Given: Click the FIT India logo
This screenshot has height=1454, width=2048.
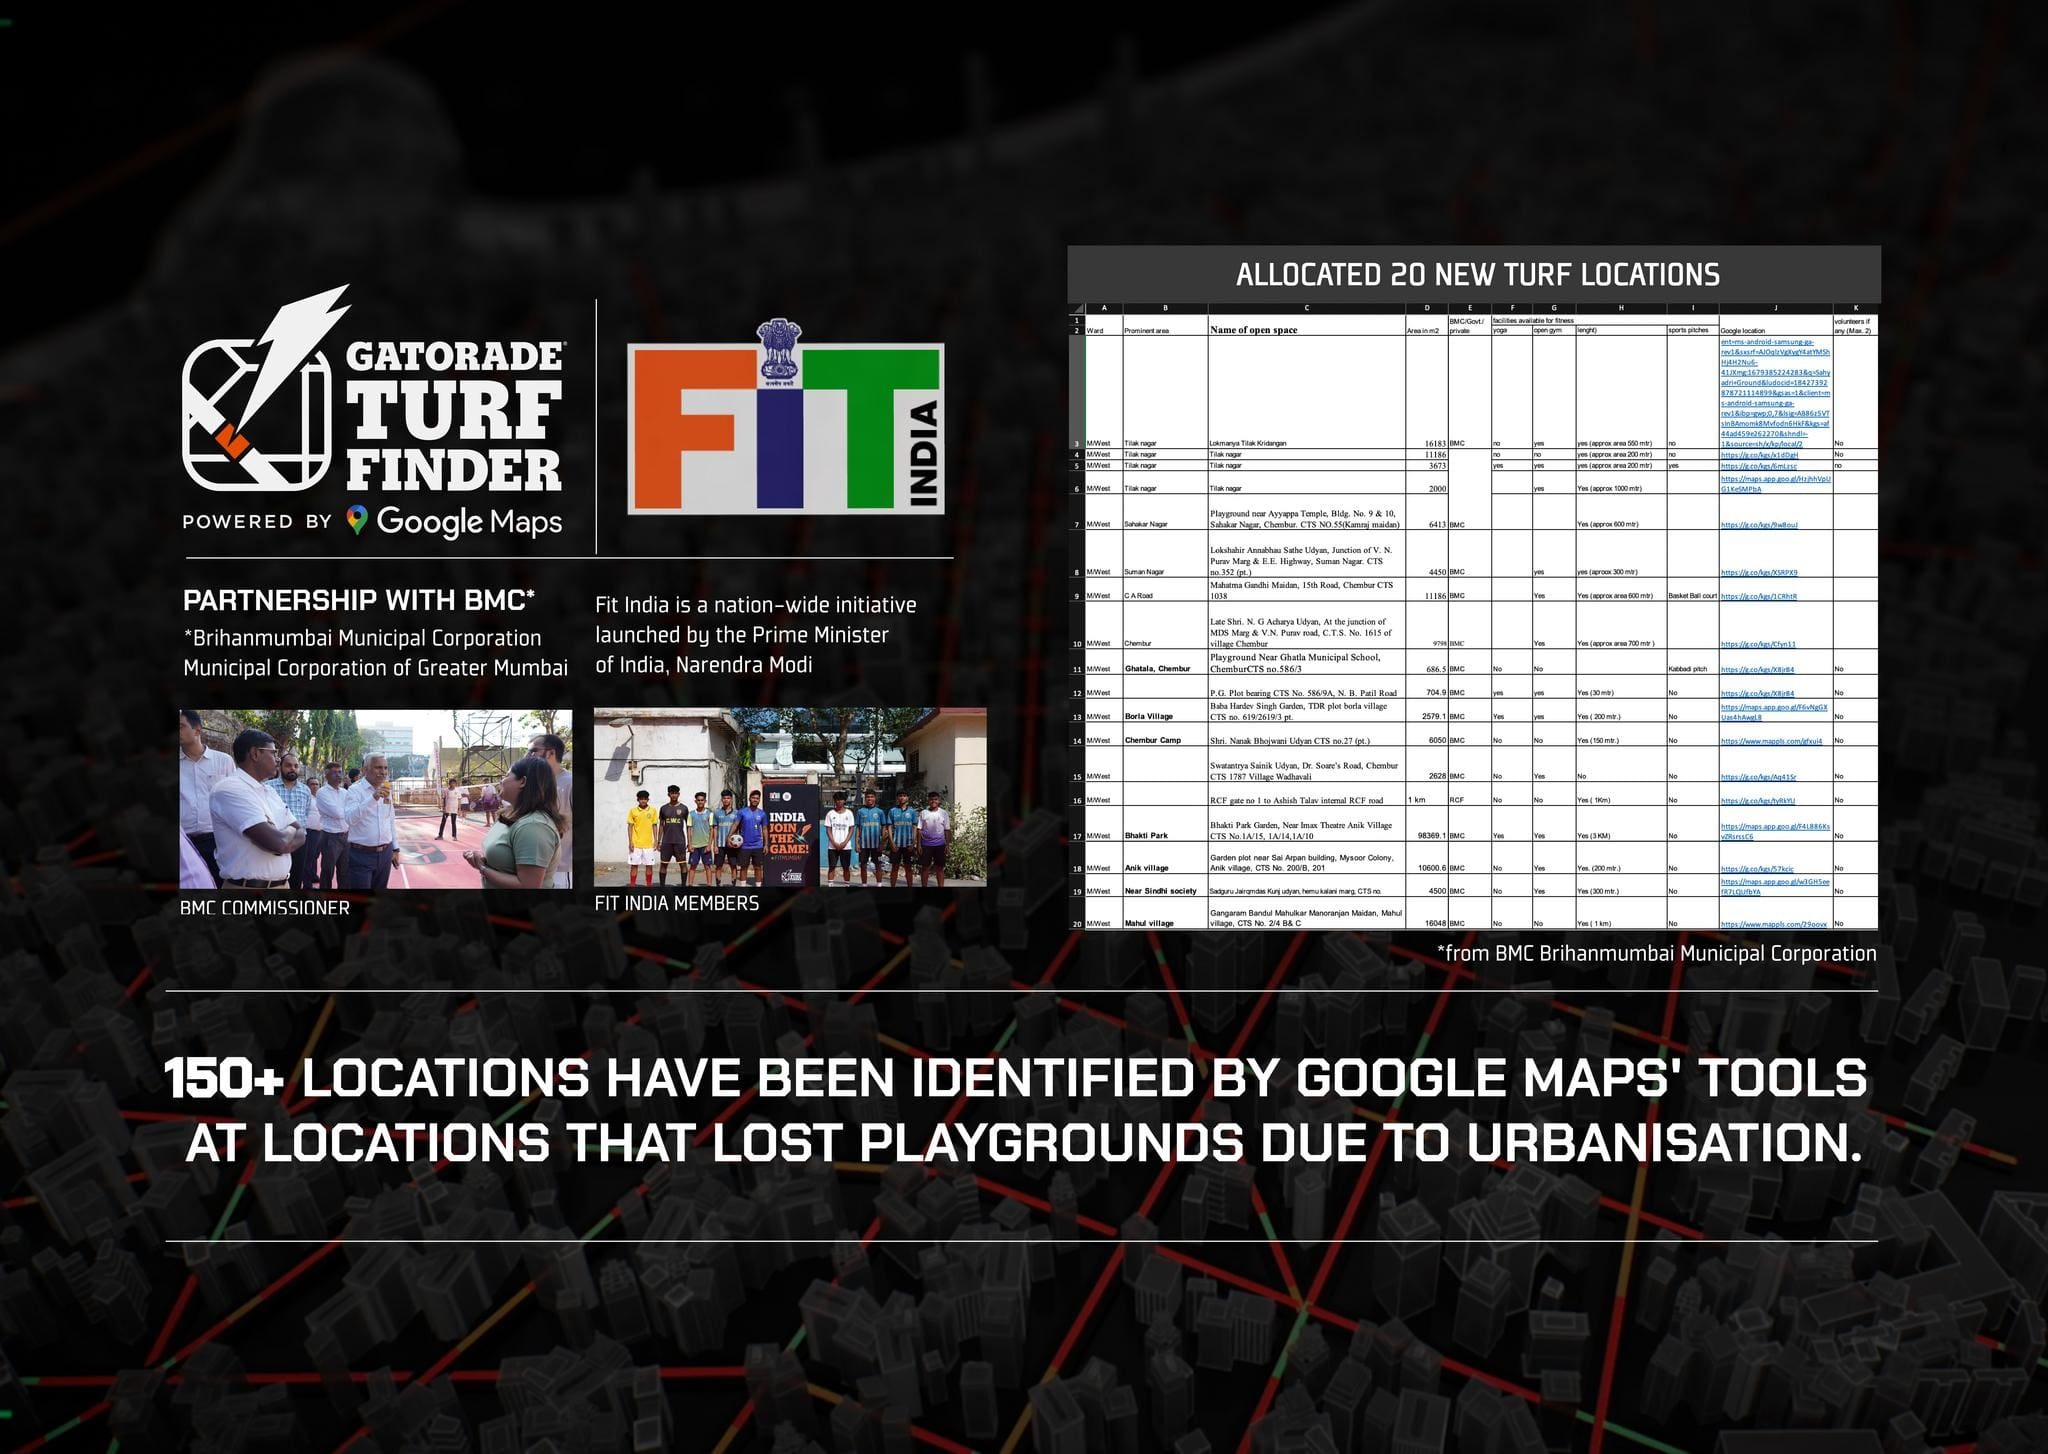Looking at the screenshot, I should pyautogui.click(x=785, y=418).
